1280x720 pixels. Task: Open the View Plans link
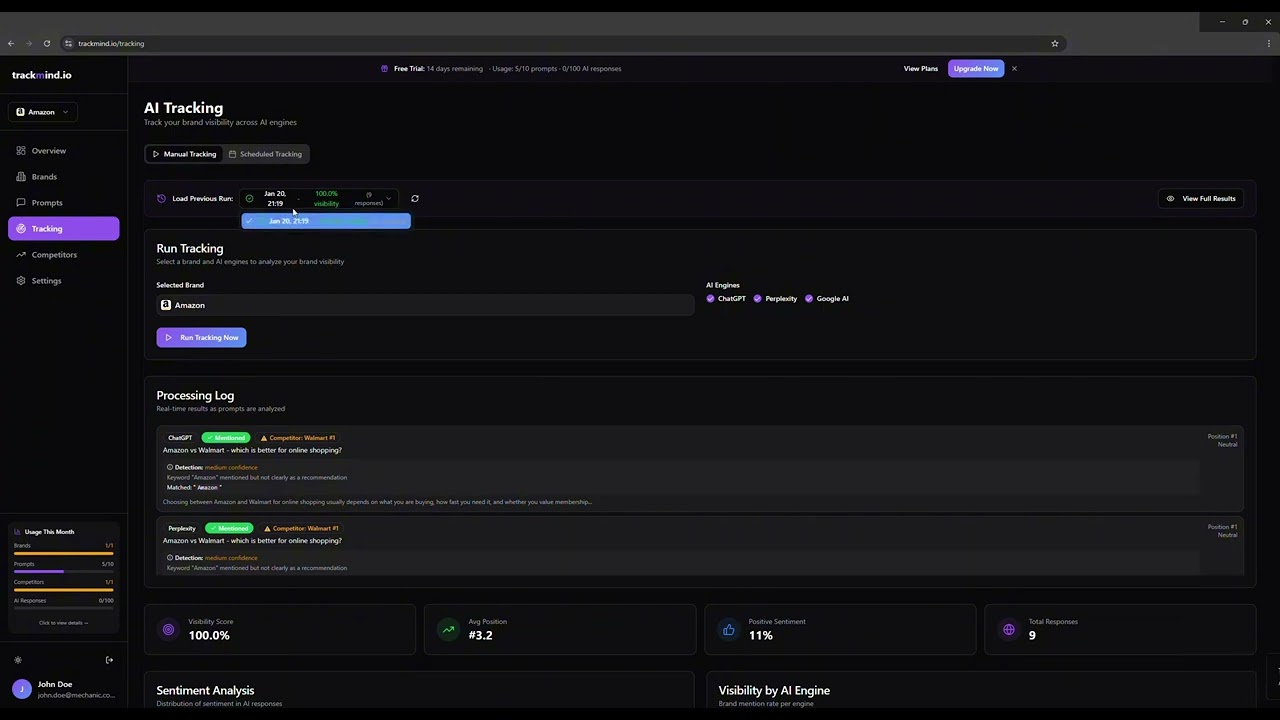921,69
